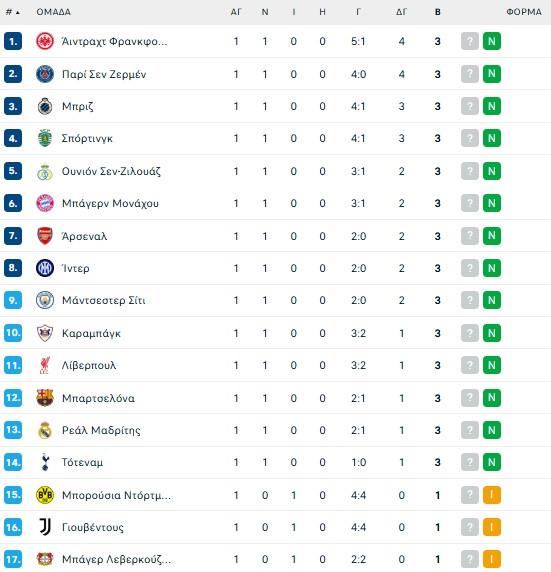551x572 pixels.
Task: Open the Λίβερπουλ team link
Action: click(89, 365)
